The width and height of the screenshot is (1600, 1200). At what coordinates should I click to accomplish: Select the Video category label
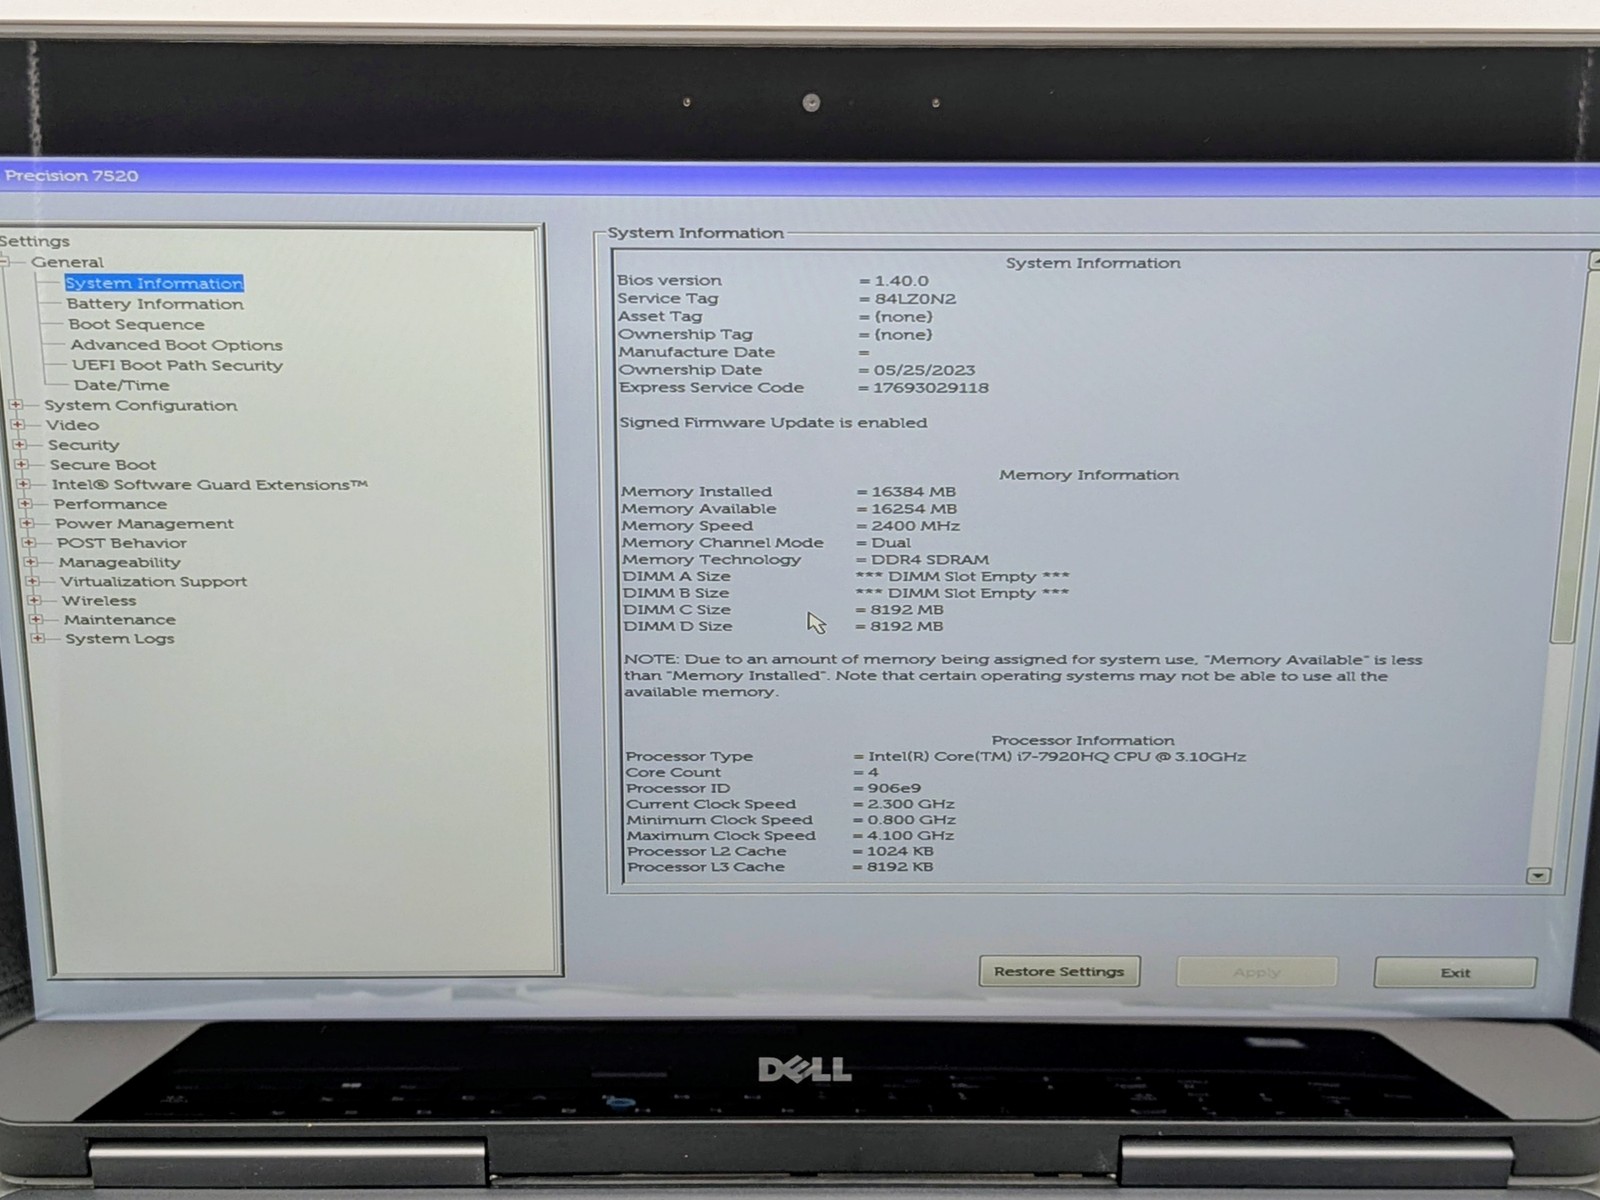click(72, 425)
